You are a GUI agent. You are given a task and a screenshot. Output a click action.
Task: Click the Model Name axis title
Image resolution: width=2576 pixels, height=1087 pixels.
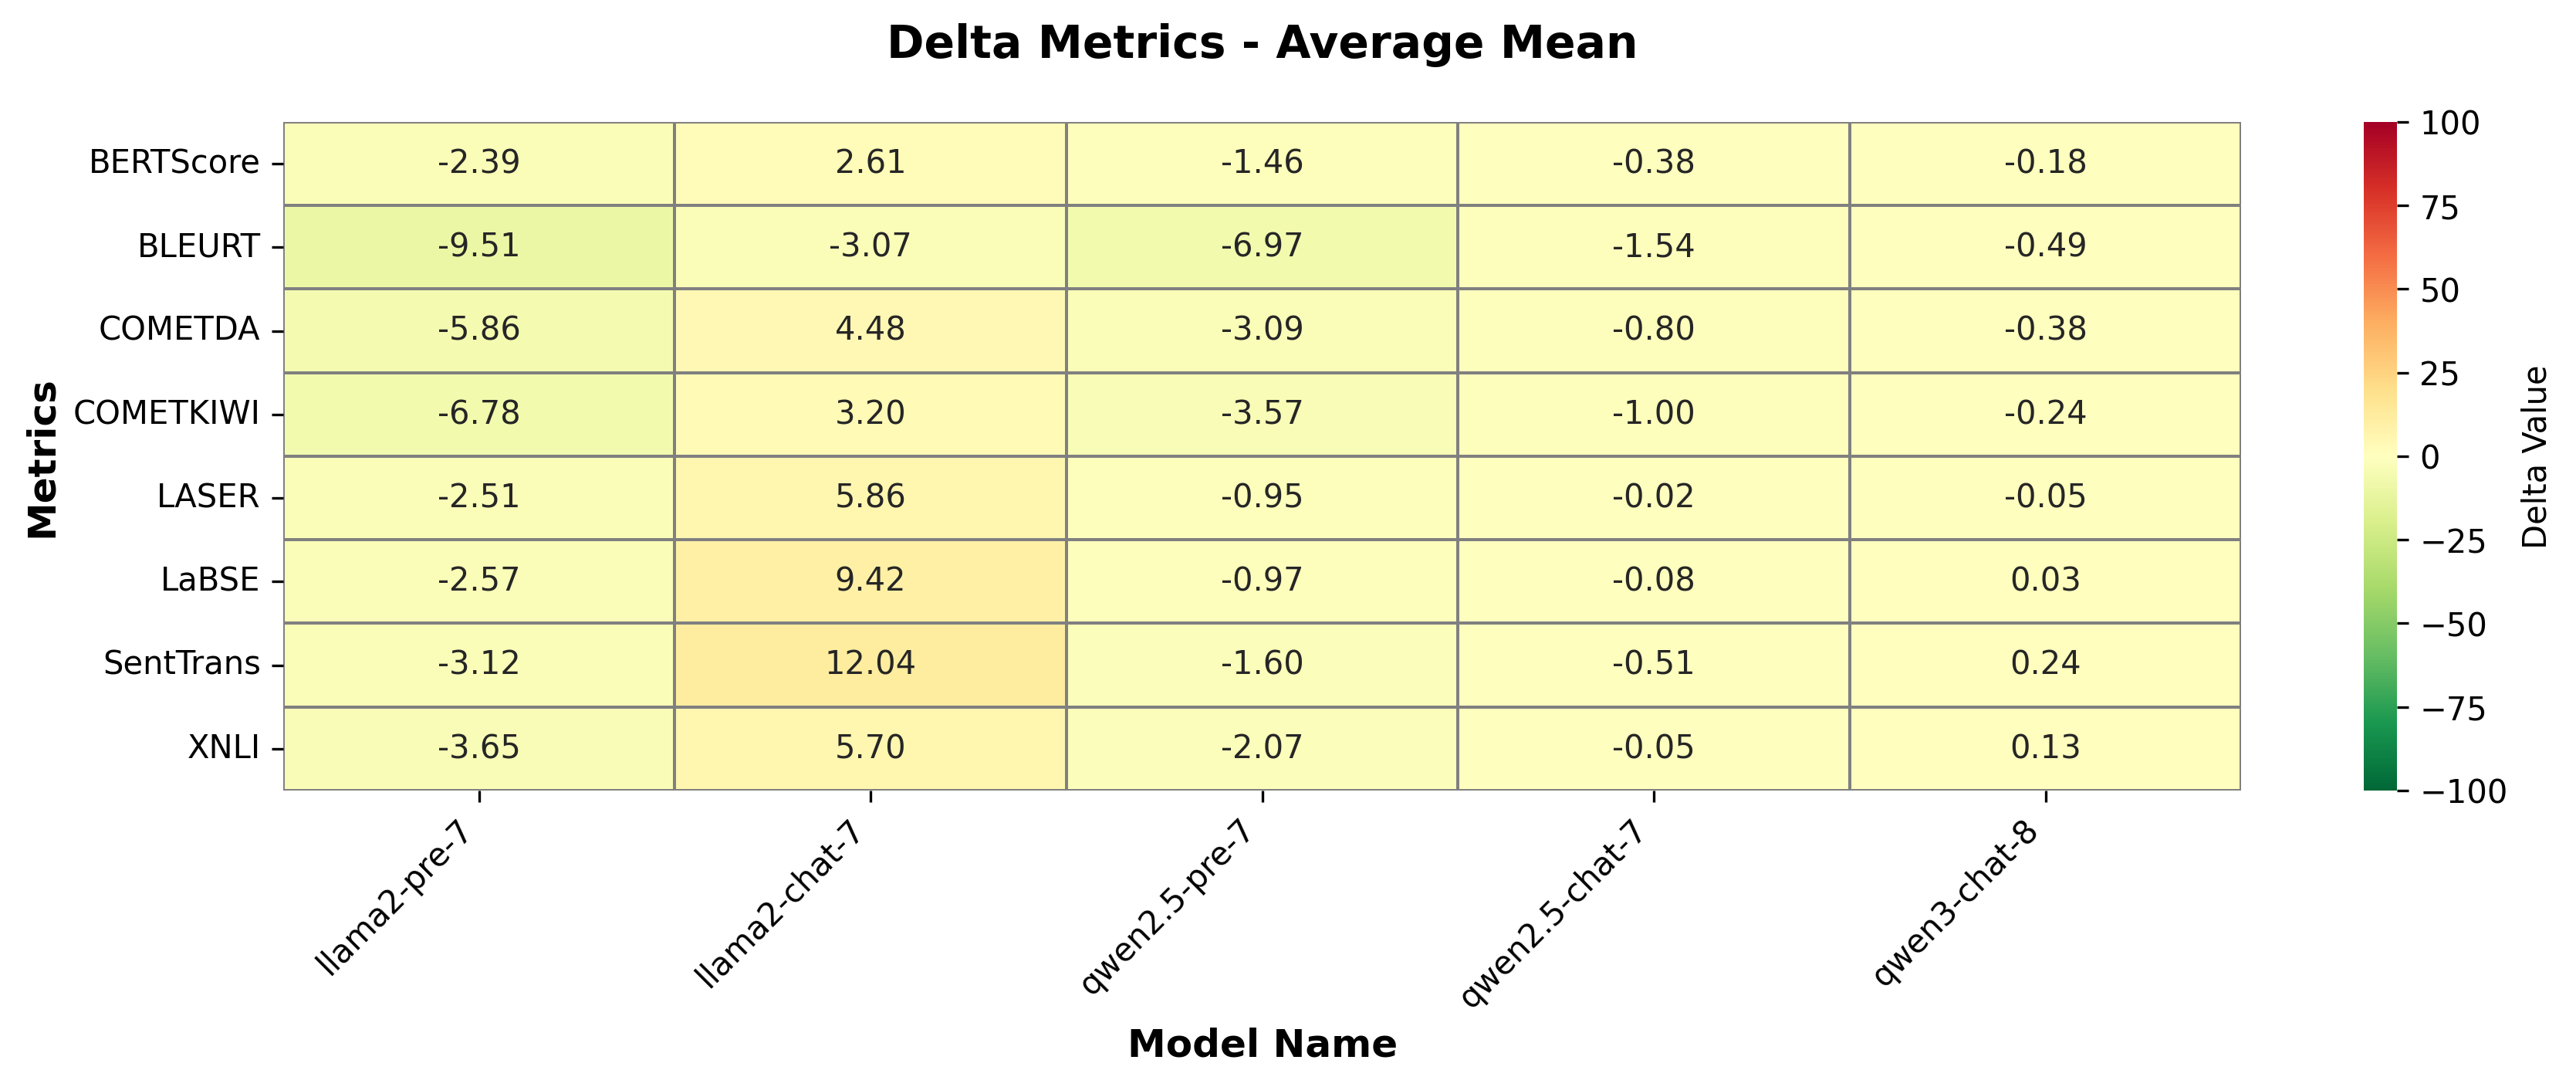click(1261, 1044)
